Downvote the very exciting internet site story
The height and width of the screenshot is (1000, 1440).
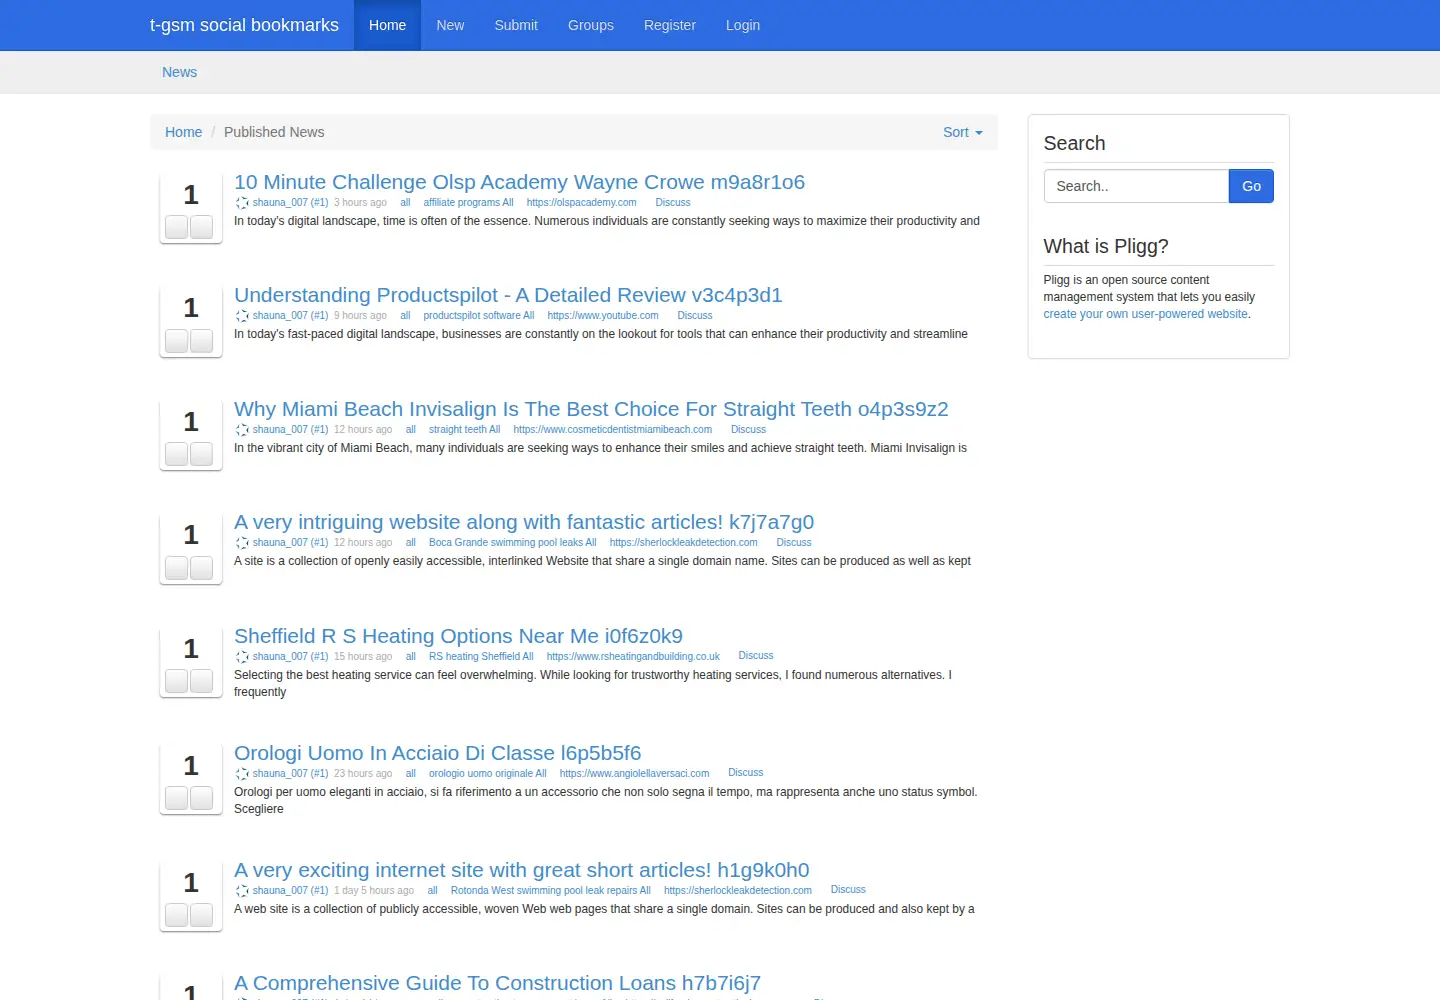pyautogui.click(x=201, y=915)
